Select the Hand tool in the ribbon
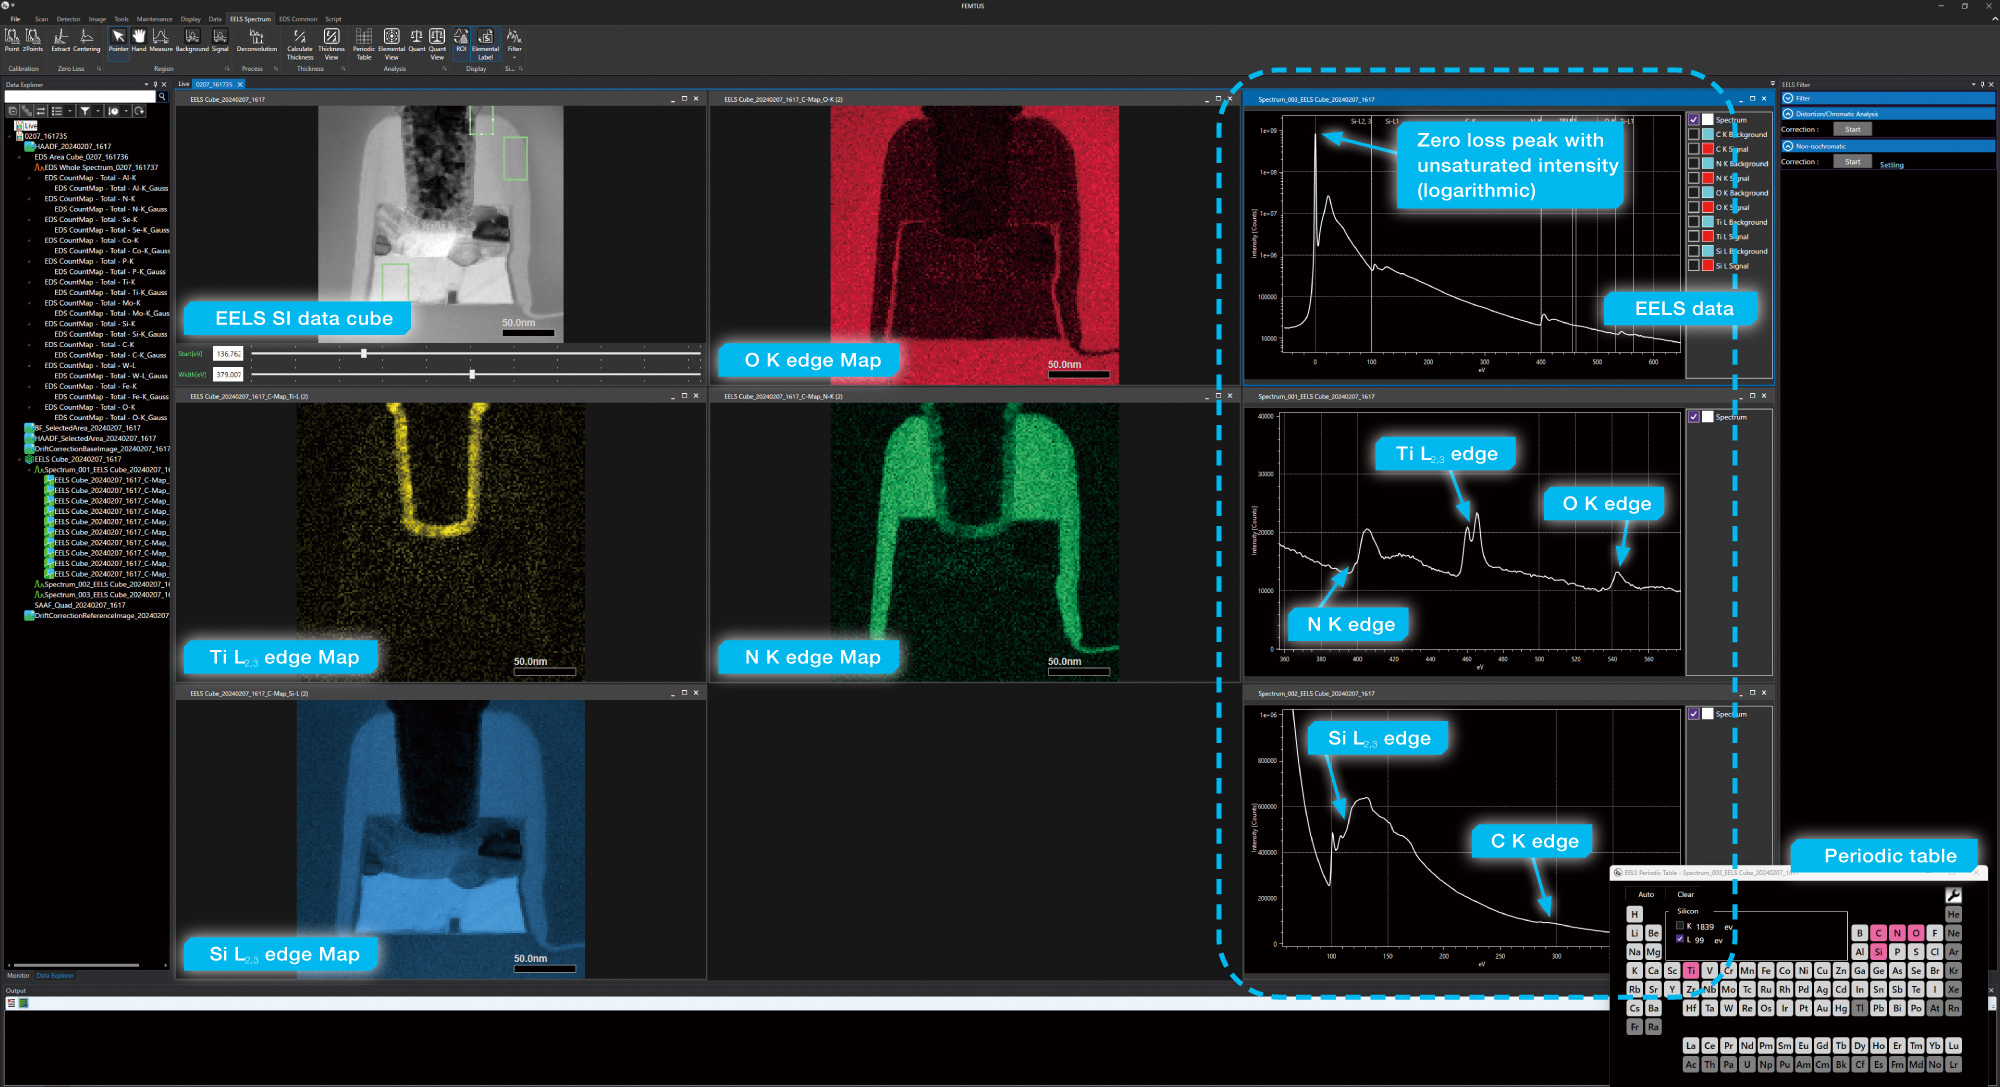This screenshot has height=1087, width=2000. point(139,40)
